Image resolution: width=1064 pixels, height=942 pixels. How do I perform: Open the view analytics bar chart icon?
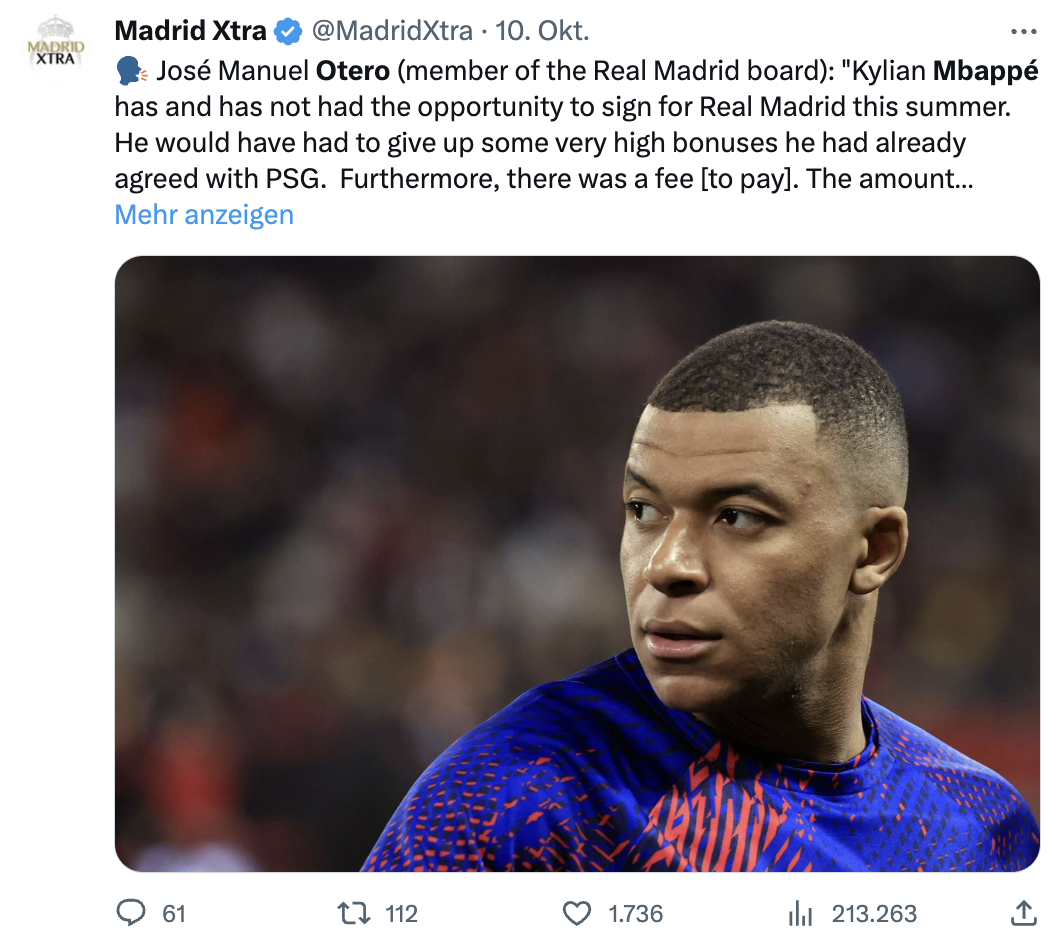pos(800,912)
